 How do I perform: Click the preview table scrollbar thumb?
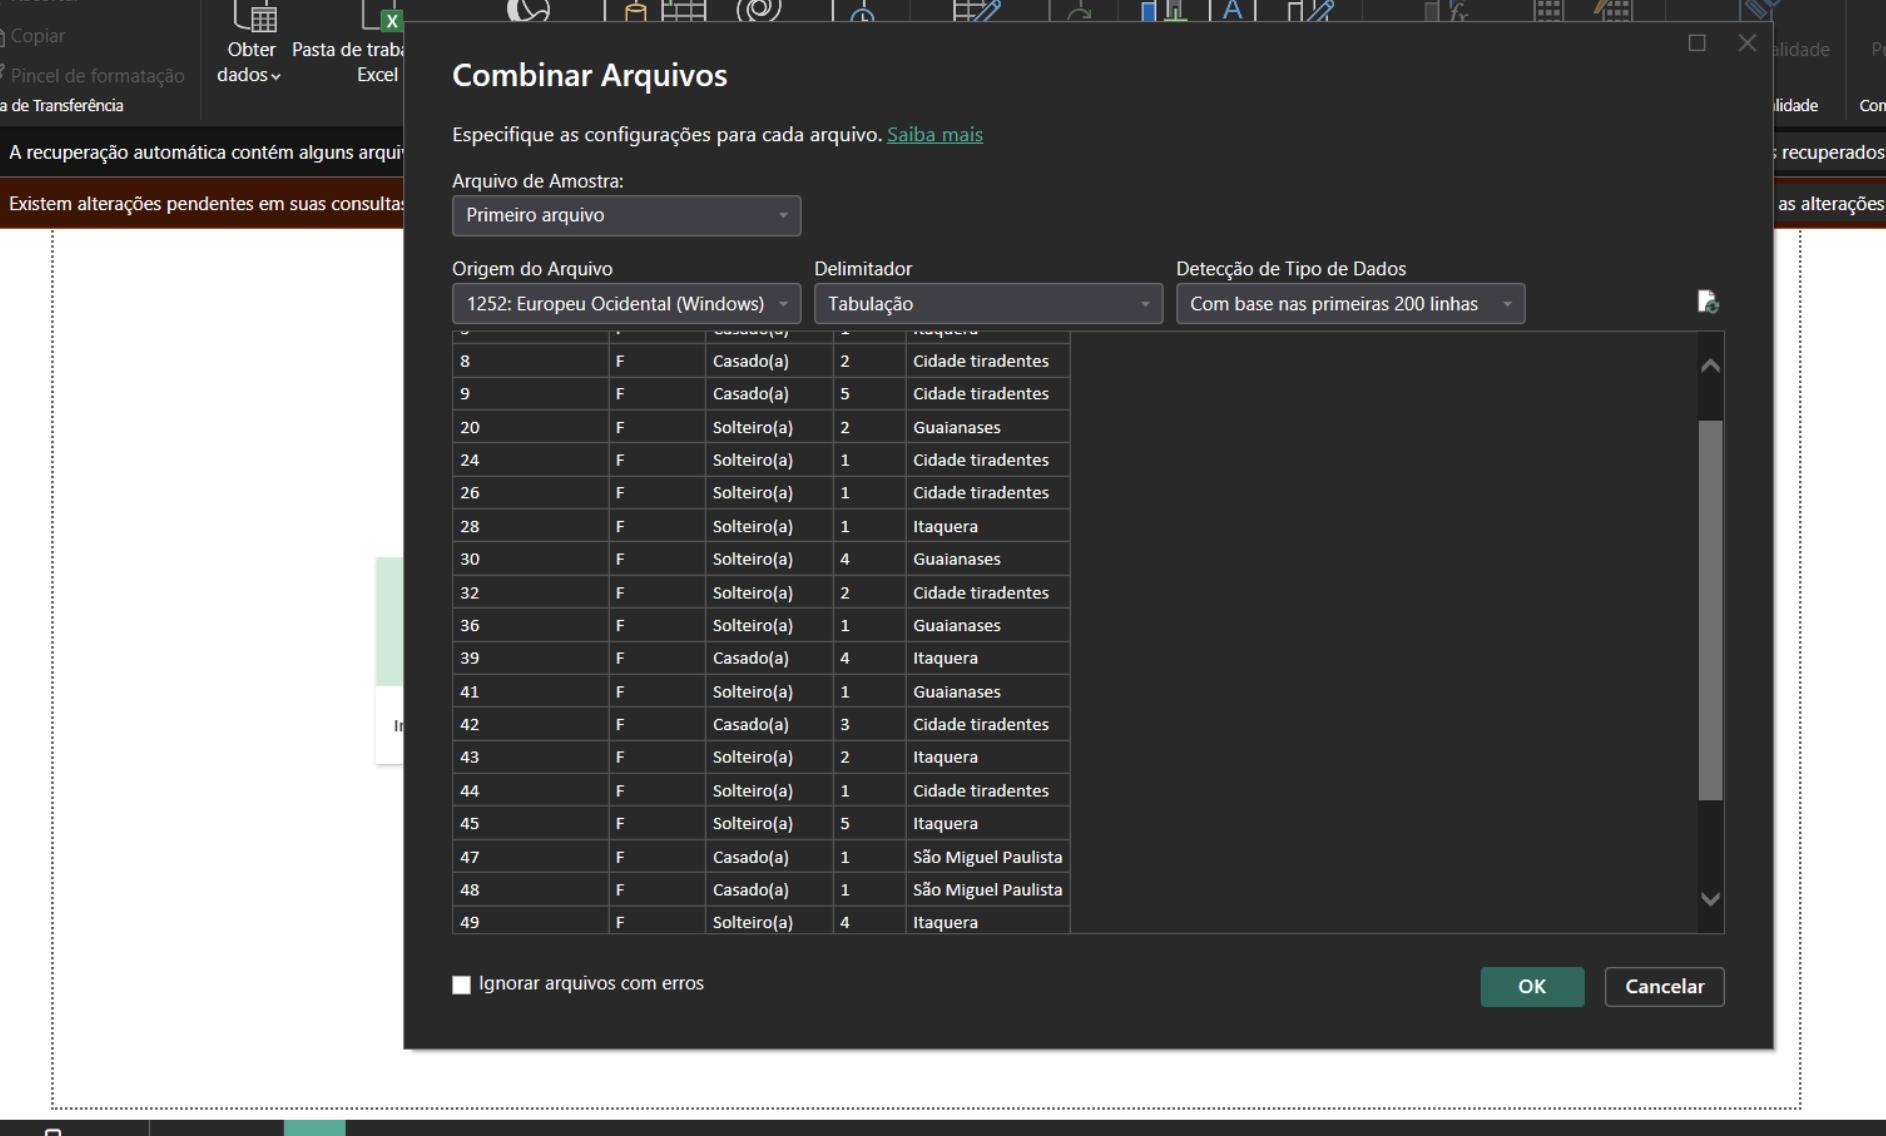(x=1710, y=610)
